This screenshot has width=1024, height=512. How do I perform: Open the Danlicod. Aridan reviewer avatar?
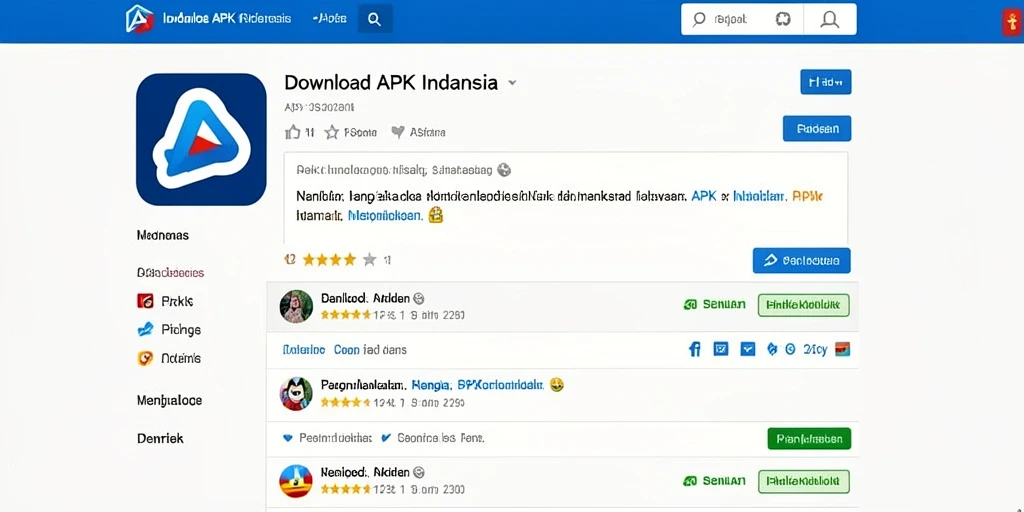296,306
